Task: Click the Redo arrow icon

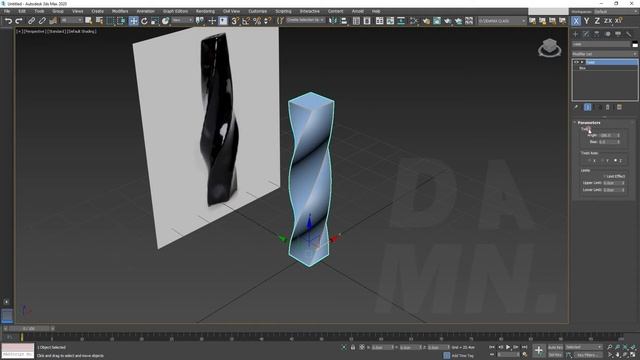Action: 19,21
